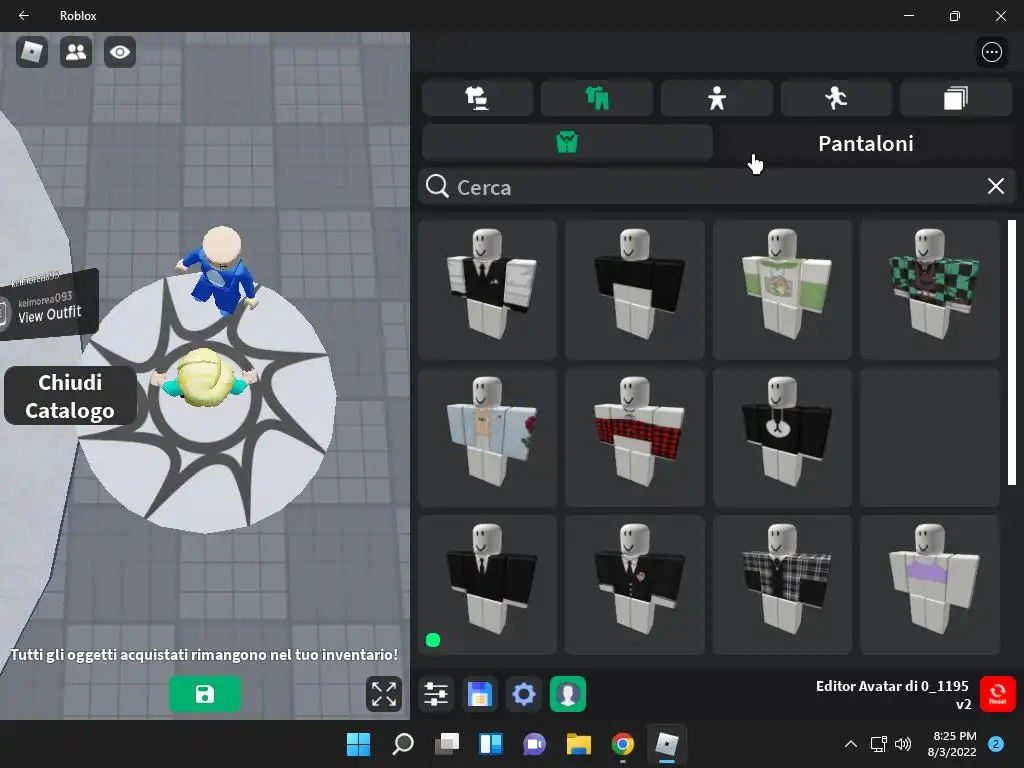The height and width of the screenshot is (768, 1024).
Task: Pick the red plaid white shirt
Action: (635, 437)
